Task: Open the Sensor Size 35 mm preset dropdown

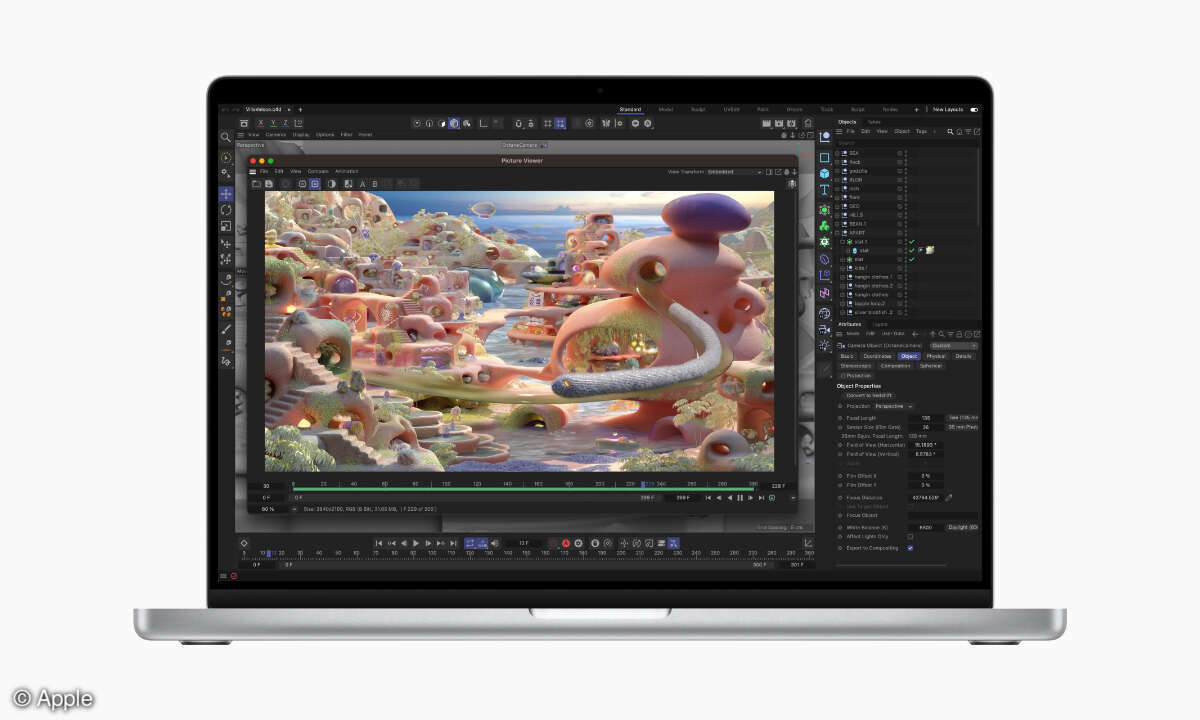Action: 962,427
